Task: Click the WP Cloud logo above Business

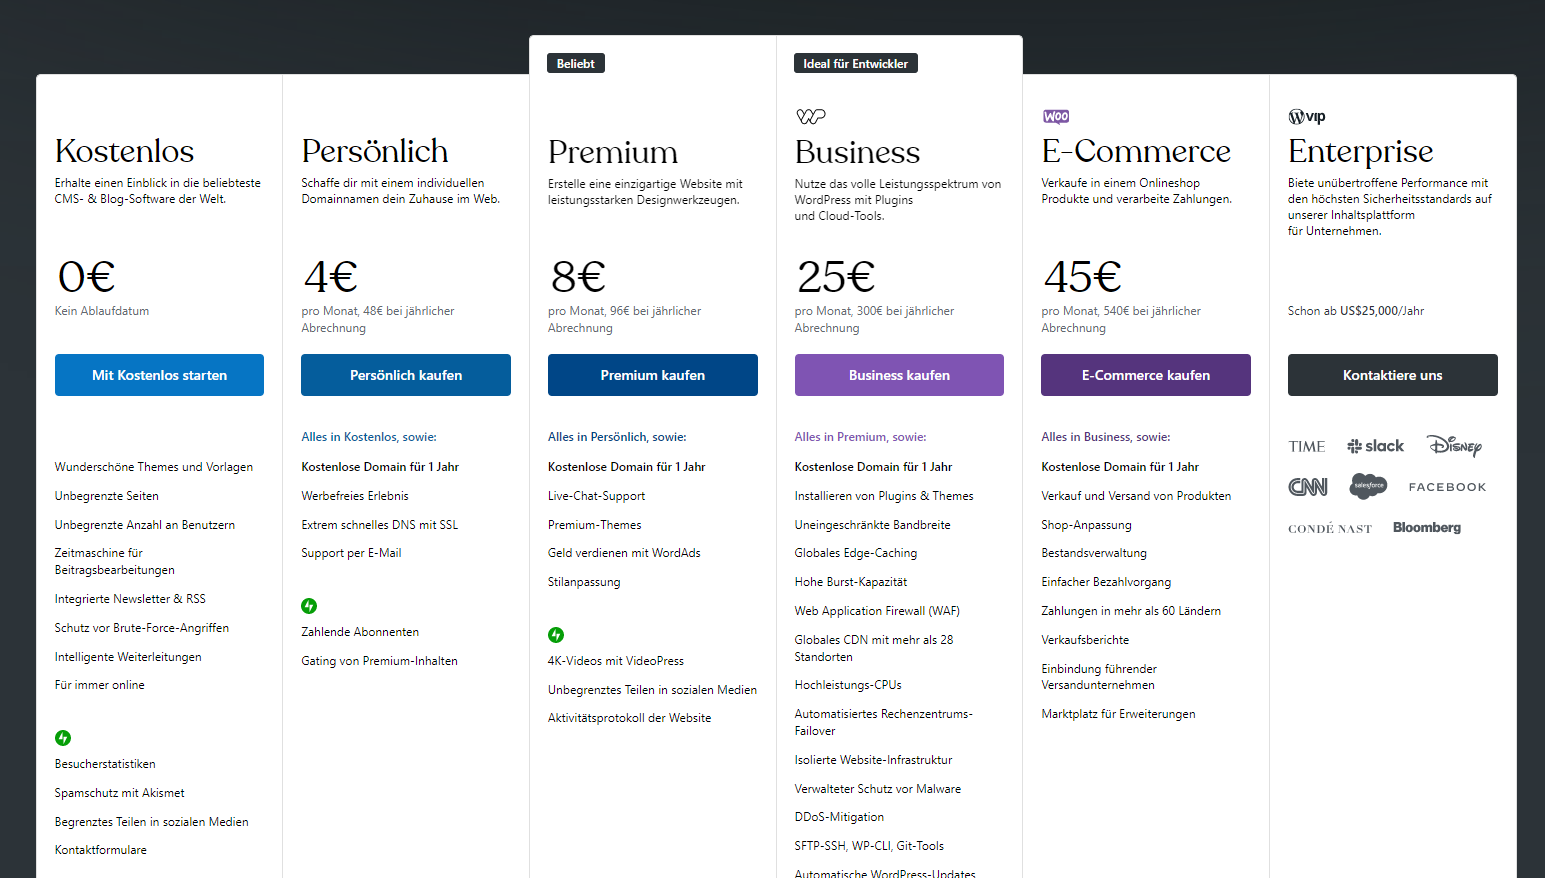Action: coord(810,116)
